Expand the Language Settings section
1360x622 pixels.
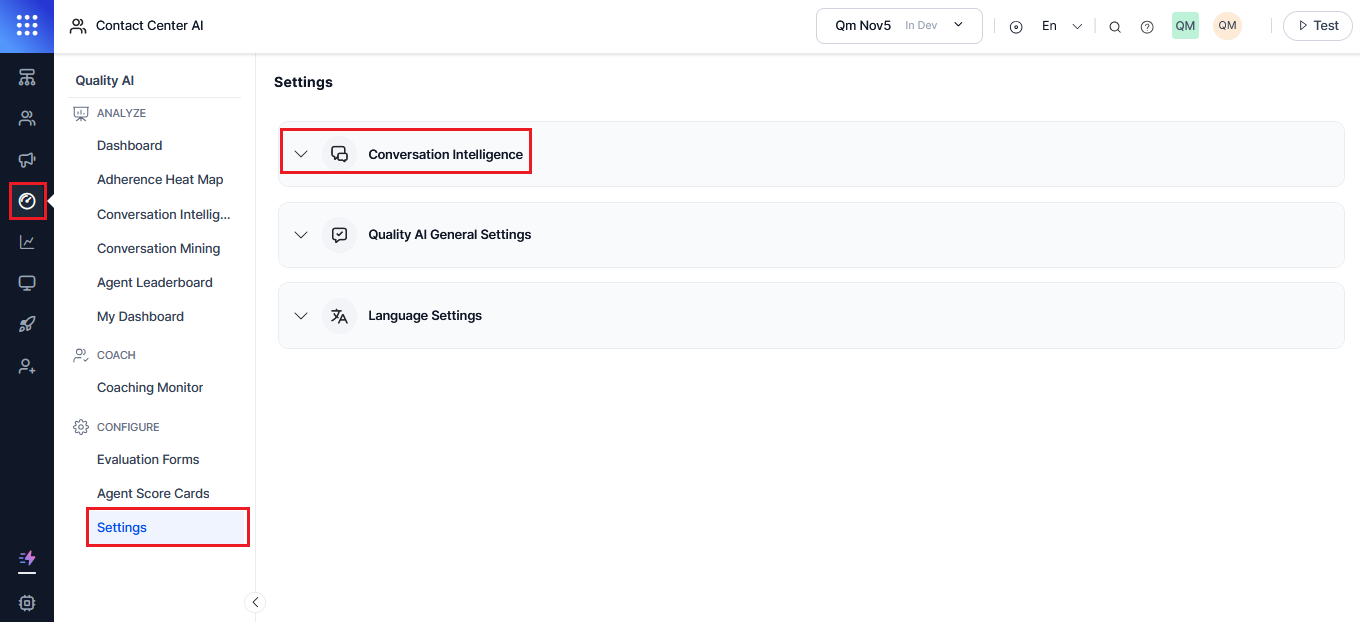click(301, 316)
